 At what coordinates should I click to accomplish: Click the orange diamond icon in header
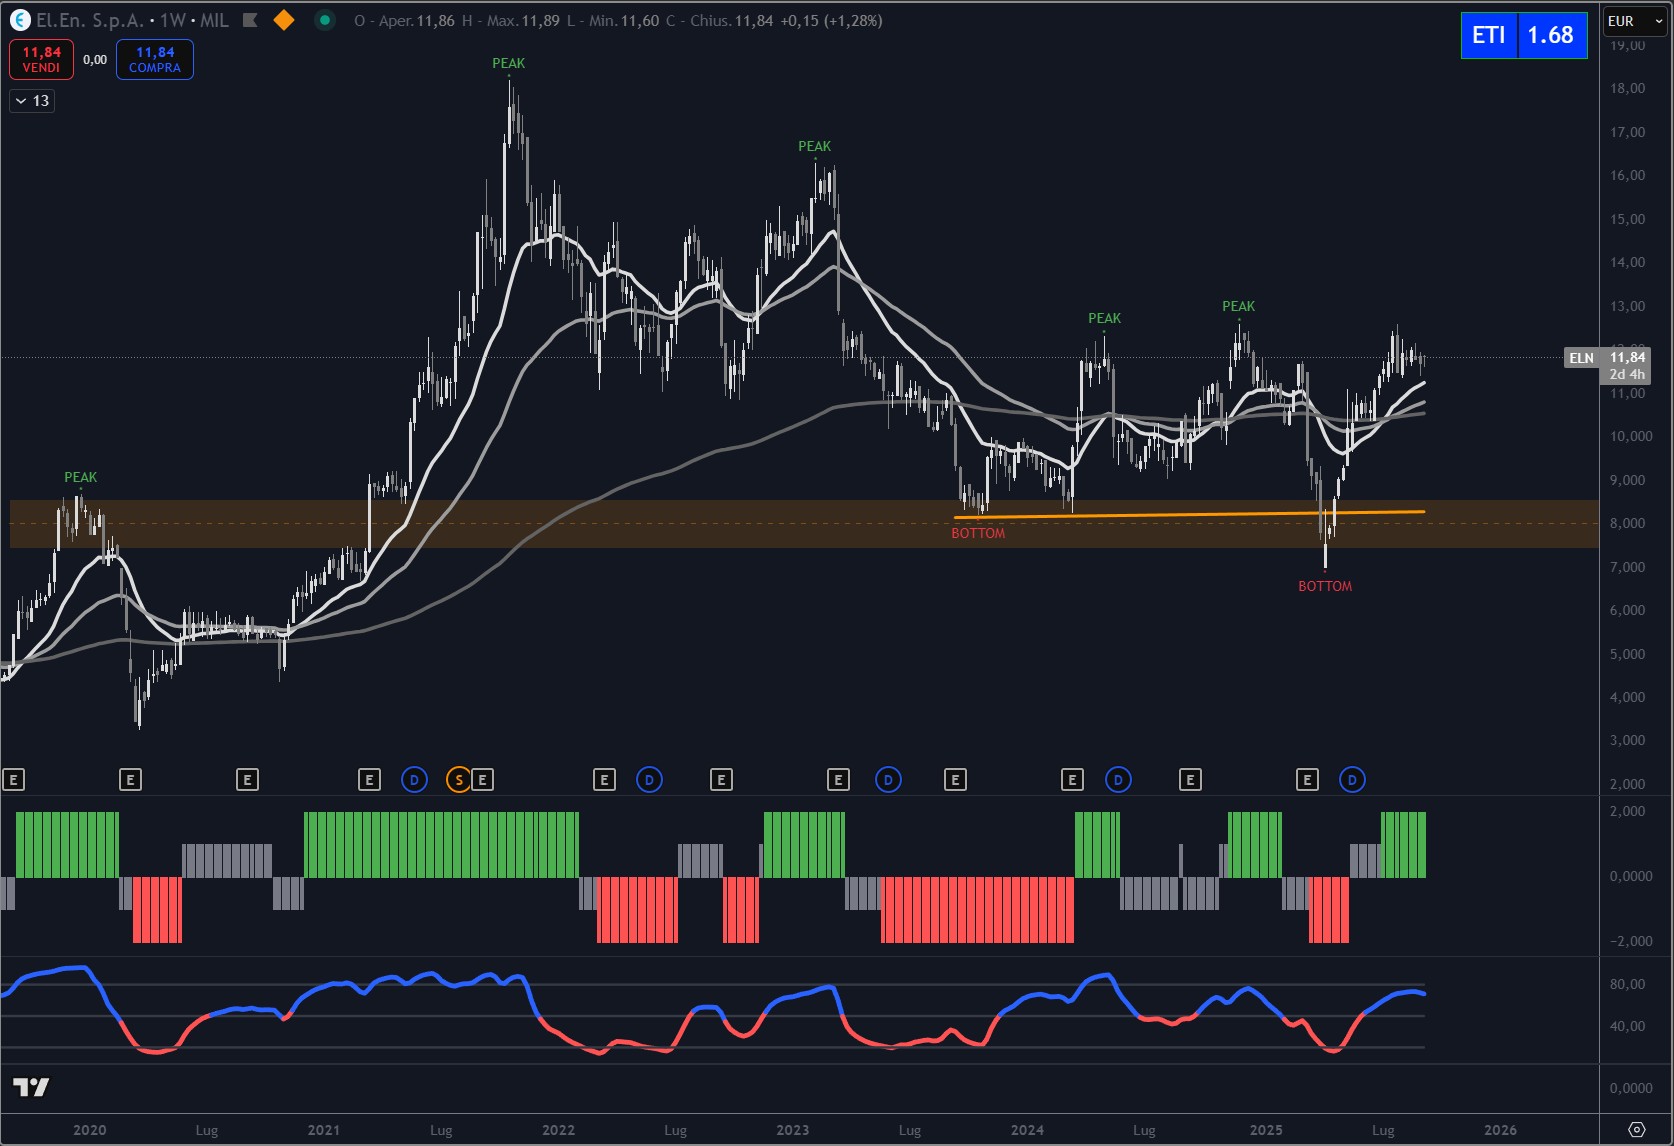284,20
